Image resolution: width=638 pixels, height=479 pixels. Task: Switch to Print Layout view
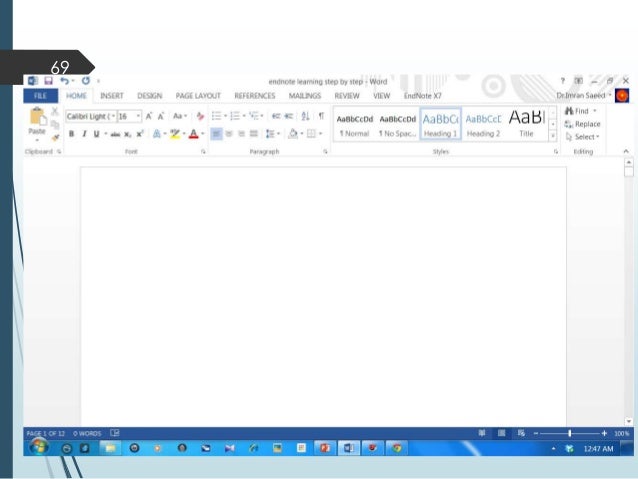502,433
